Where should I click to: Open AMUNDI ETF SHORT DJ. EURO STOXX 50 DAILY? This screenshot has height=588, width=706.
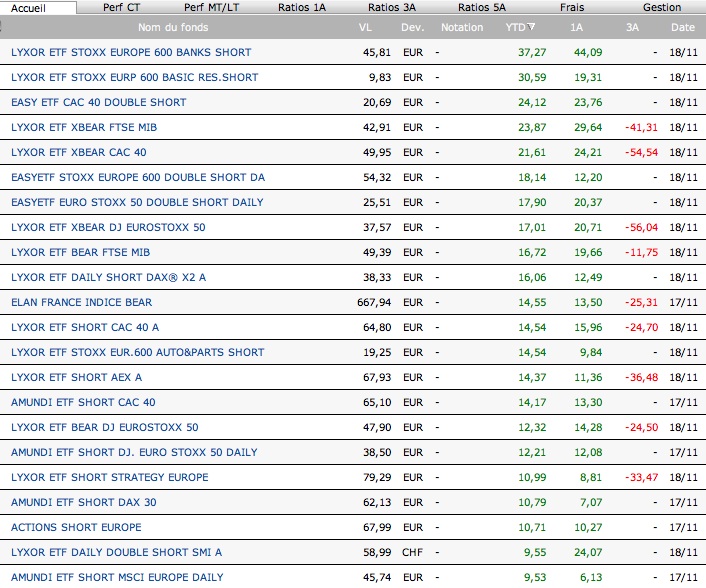pos(134,452)
